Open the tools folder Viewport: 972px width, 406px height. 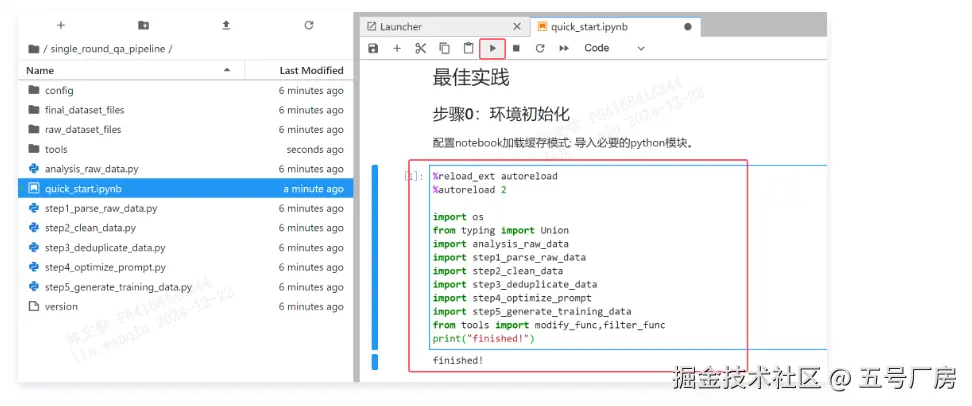pos(186,149)
